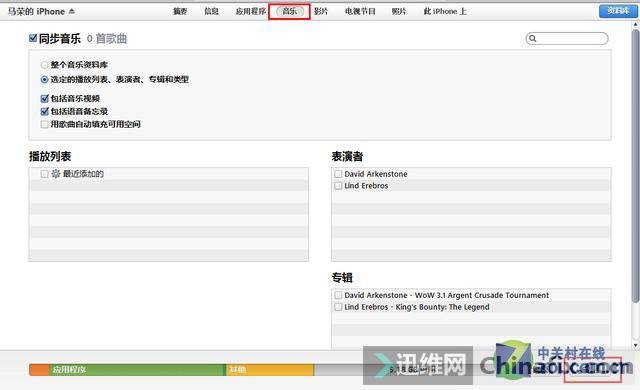Click the magnifier icon in the search box
Screen dimensions: 640x390
(x=532, y=38)
